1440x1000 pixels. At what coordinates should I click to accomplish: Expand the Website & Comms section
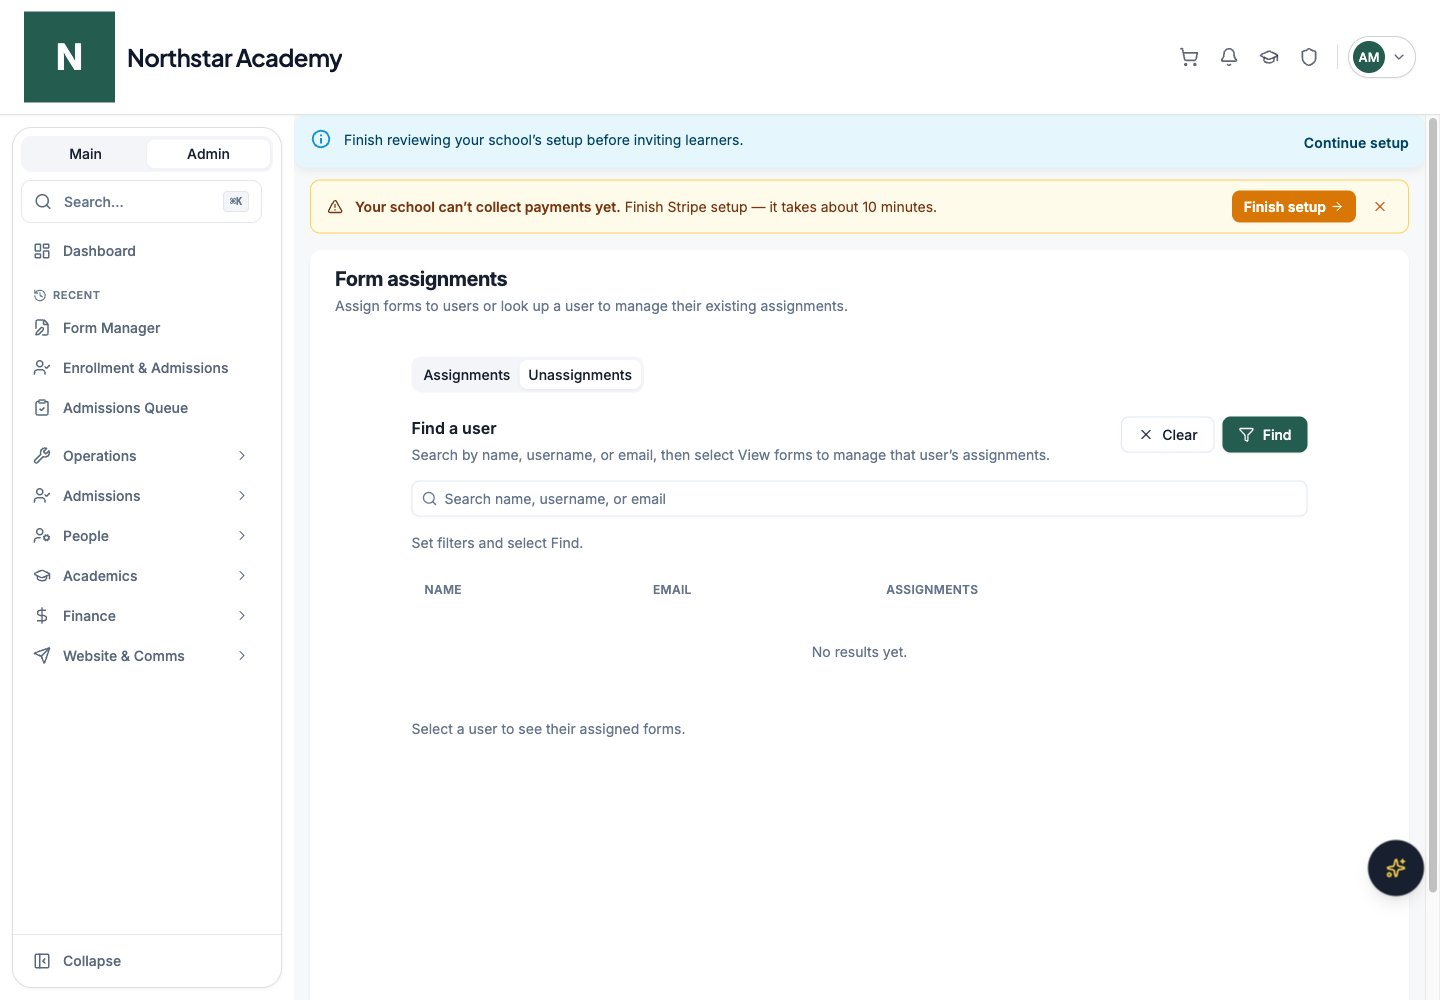click(x=141, y=656)
